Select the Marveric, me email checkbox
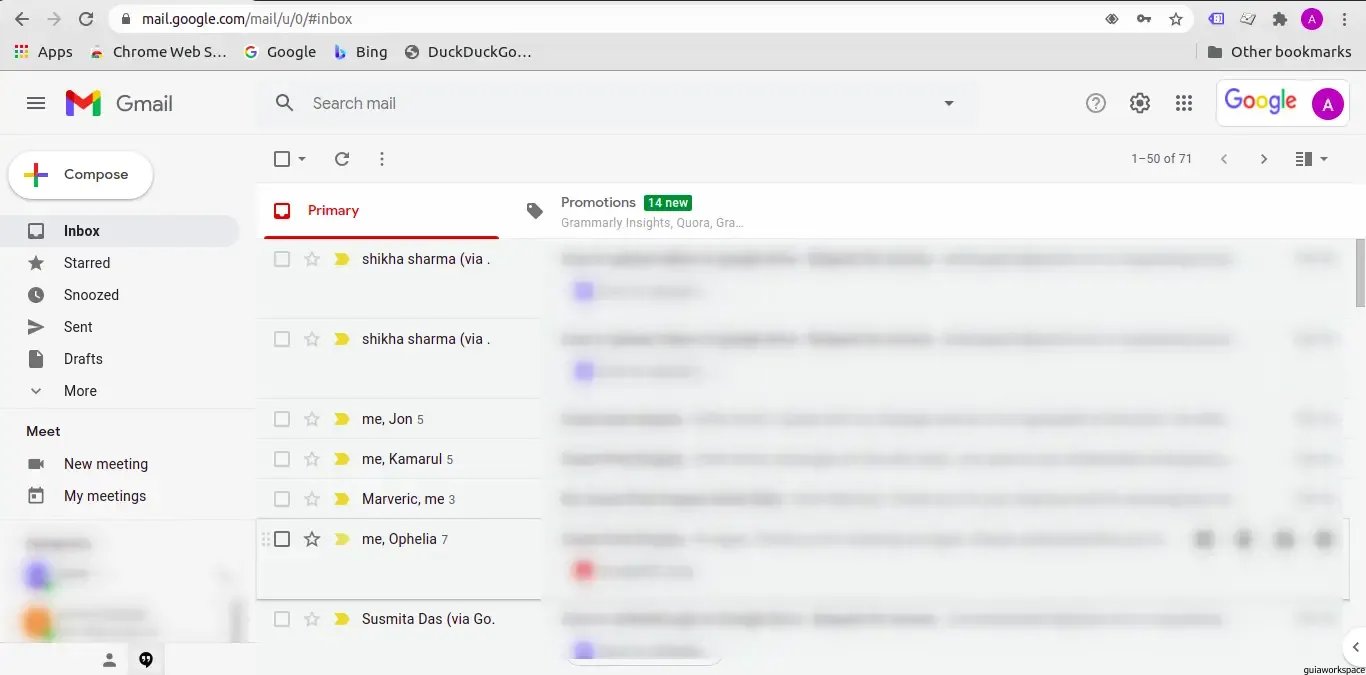Screen dimensions: 1366x675 click(x=282, y=499)
